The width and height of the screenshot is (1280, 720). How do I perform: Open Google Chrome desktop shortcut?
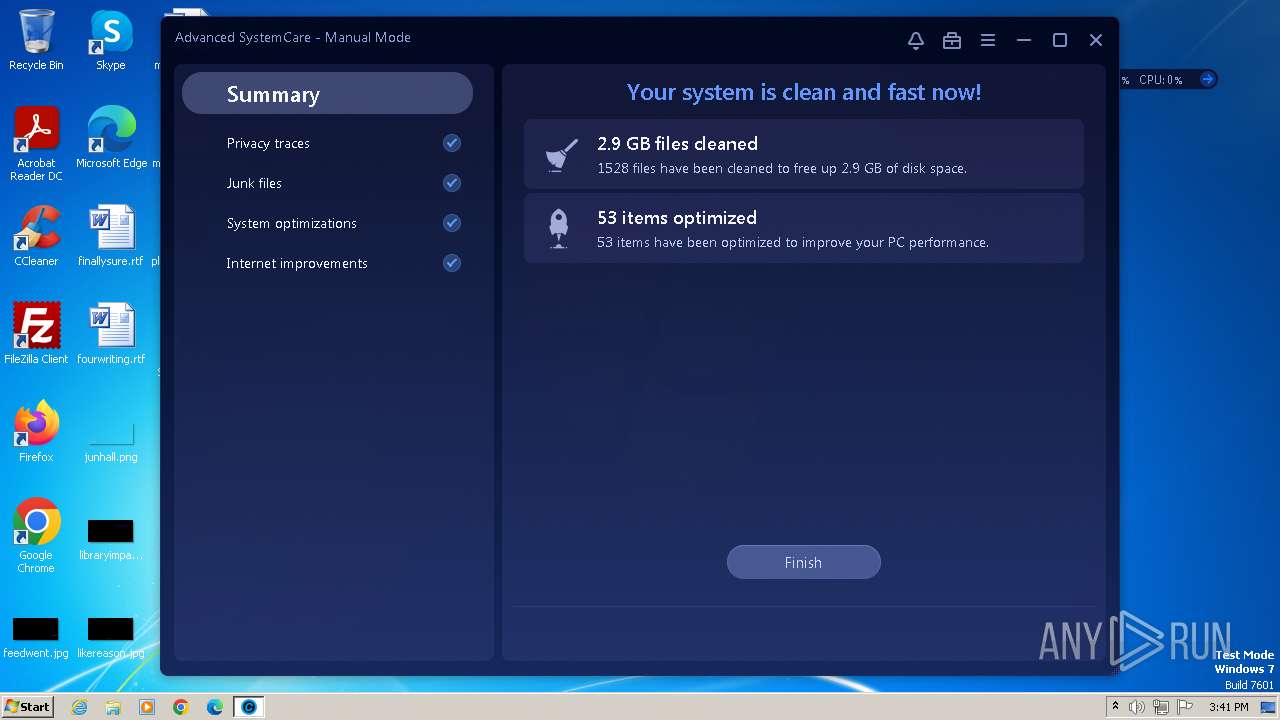[x=36, y=536]
